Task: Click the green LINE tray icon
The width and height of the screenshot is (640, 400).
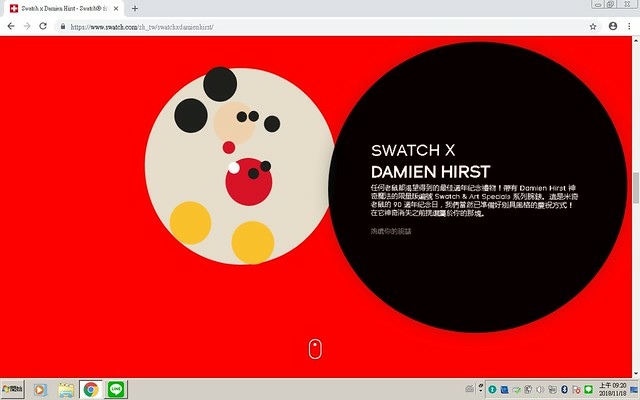Action: point(589,389)
